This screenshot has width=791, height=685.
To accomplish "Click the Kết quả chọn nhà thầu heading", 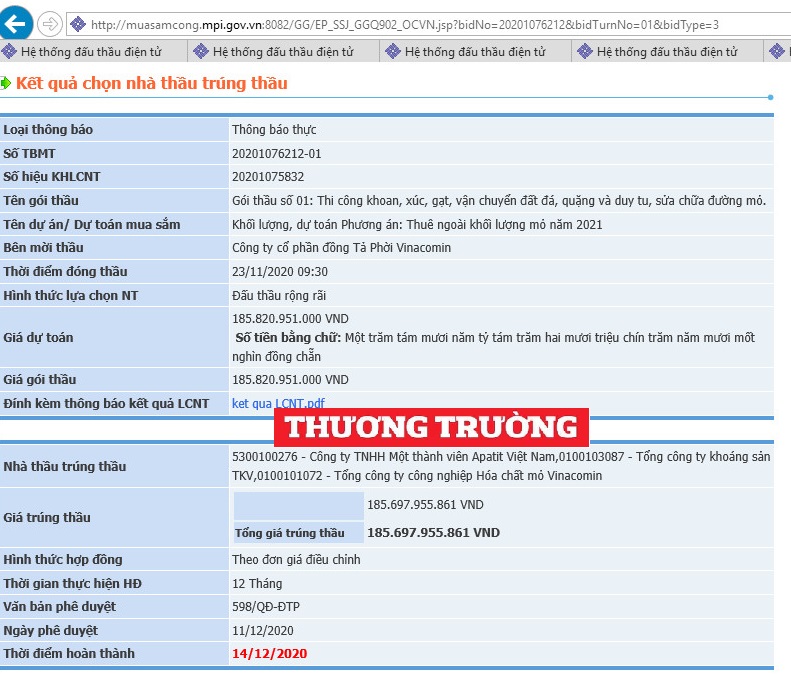I will tap(152, 83).
